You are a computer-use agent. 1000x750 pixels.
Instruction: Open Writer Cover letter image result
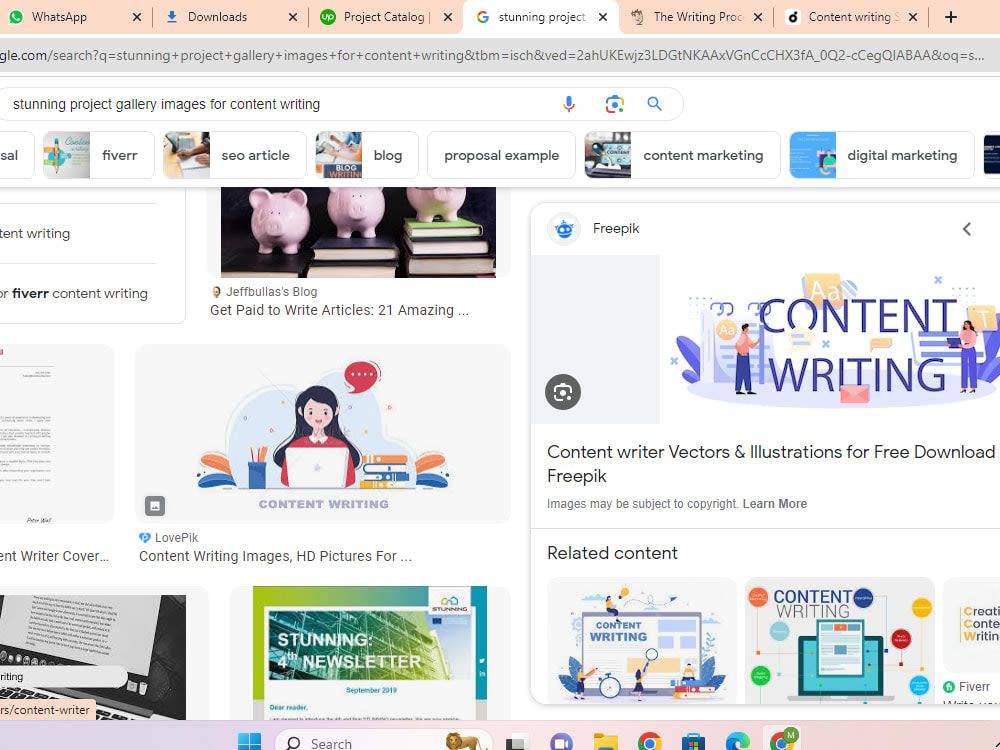[57, 434]
